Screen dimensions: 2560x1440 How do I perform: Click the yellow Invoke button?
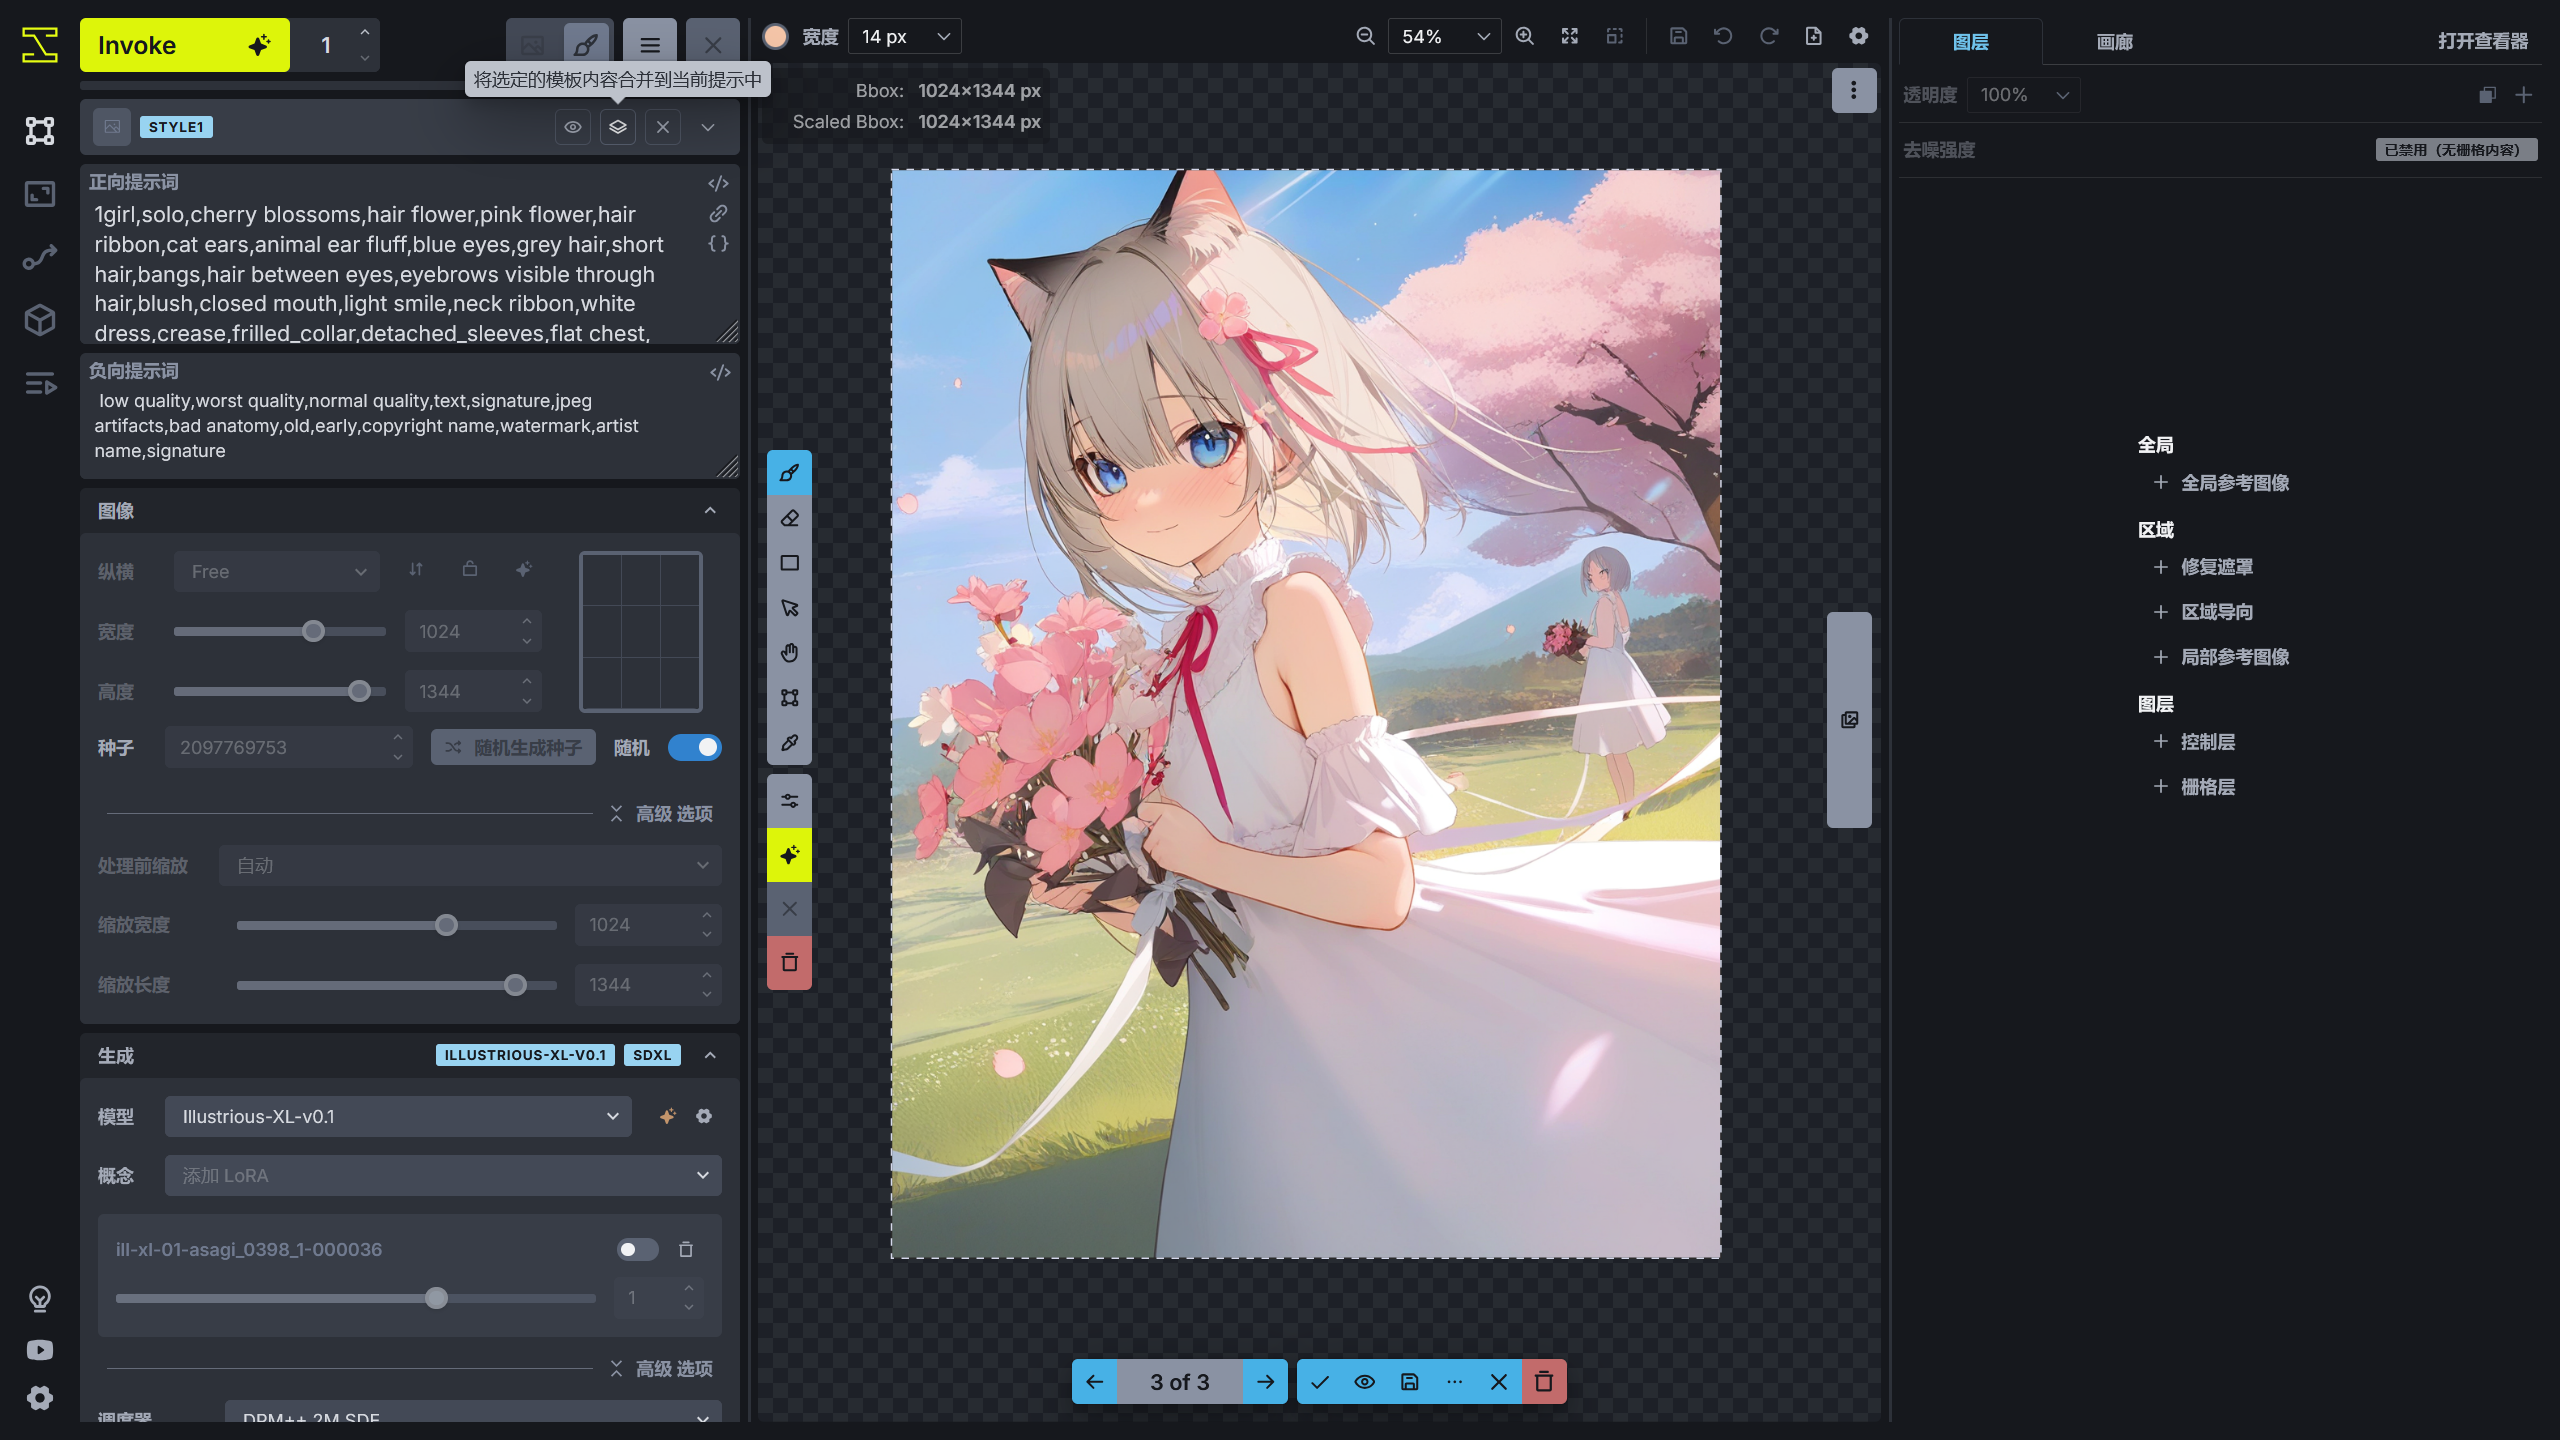(184, 45)
